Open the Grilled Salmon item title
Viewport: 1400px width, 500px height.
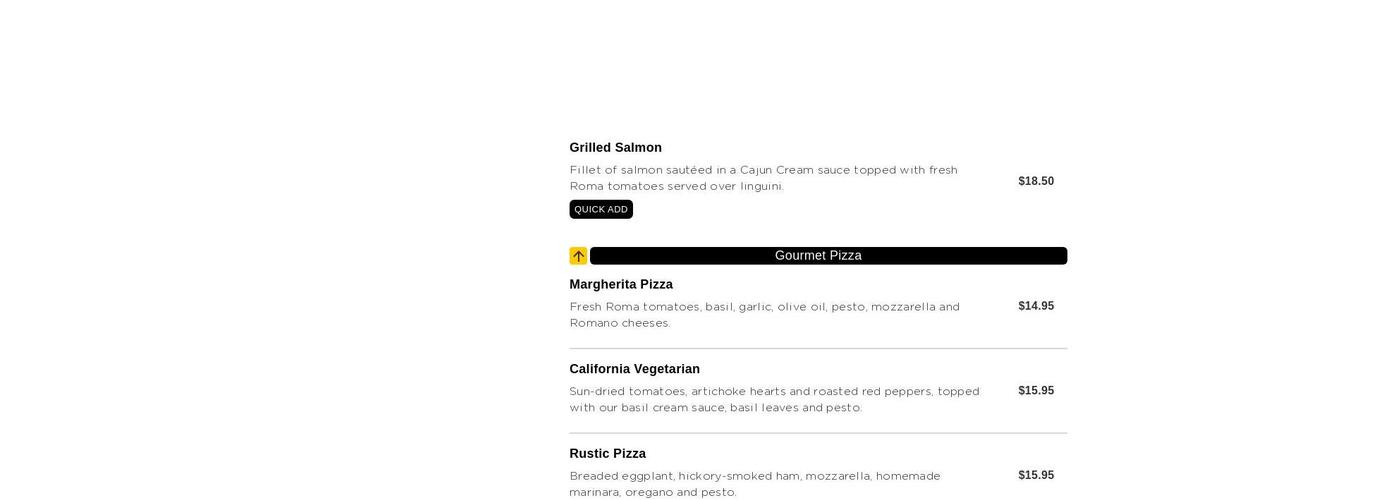pos(615,148)
